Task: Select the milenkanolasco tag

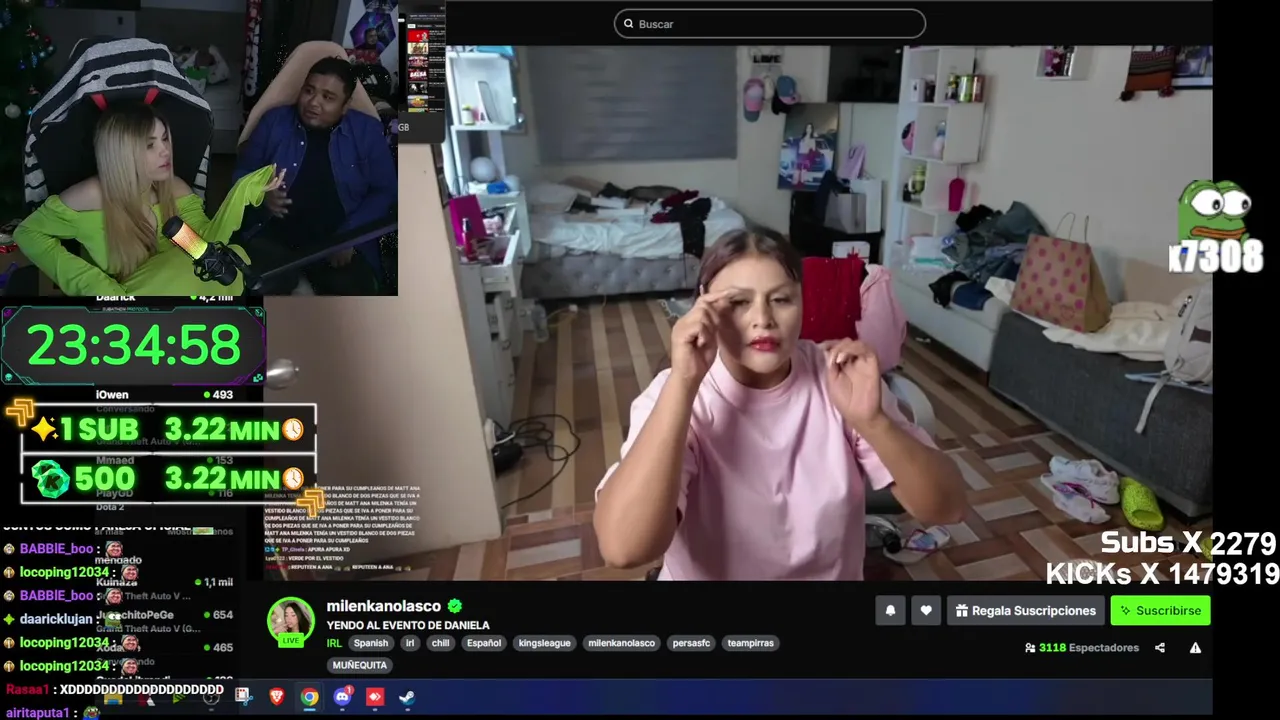Action: (621, 643)
